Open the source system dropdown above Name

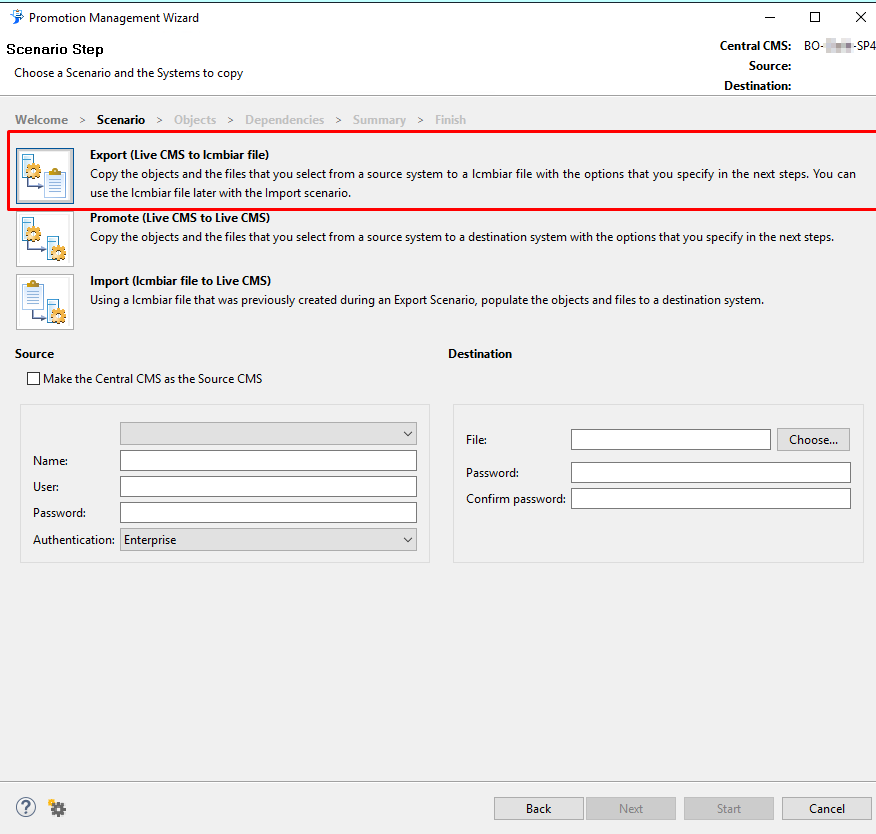[268, 433]
